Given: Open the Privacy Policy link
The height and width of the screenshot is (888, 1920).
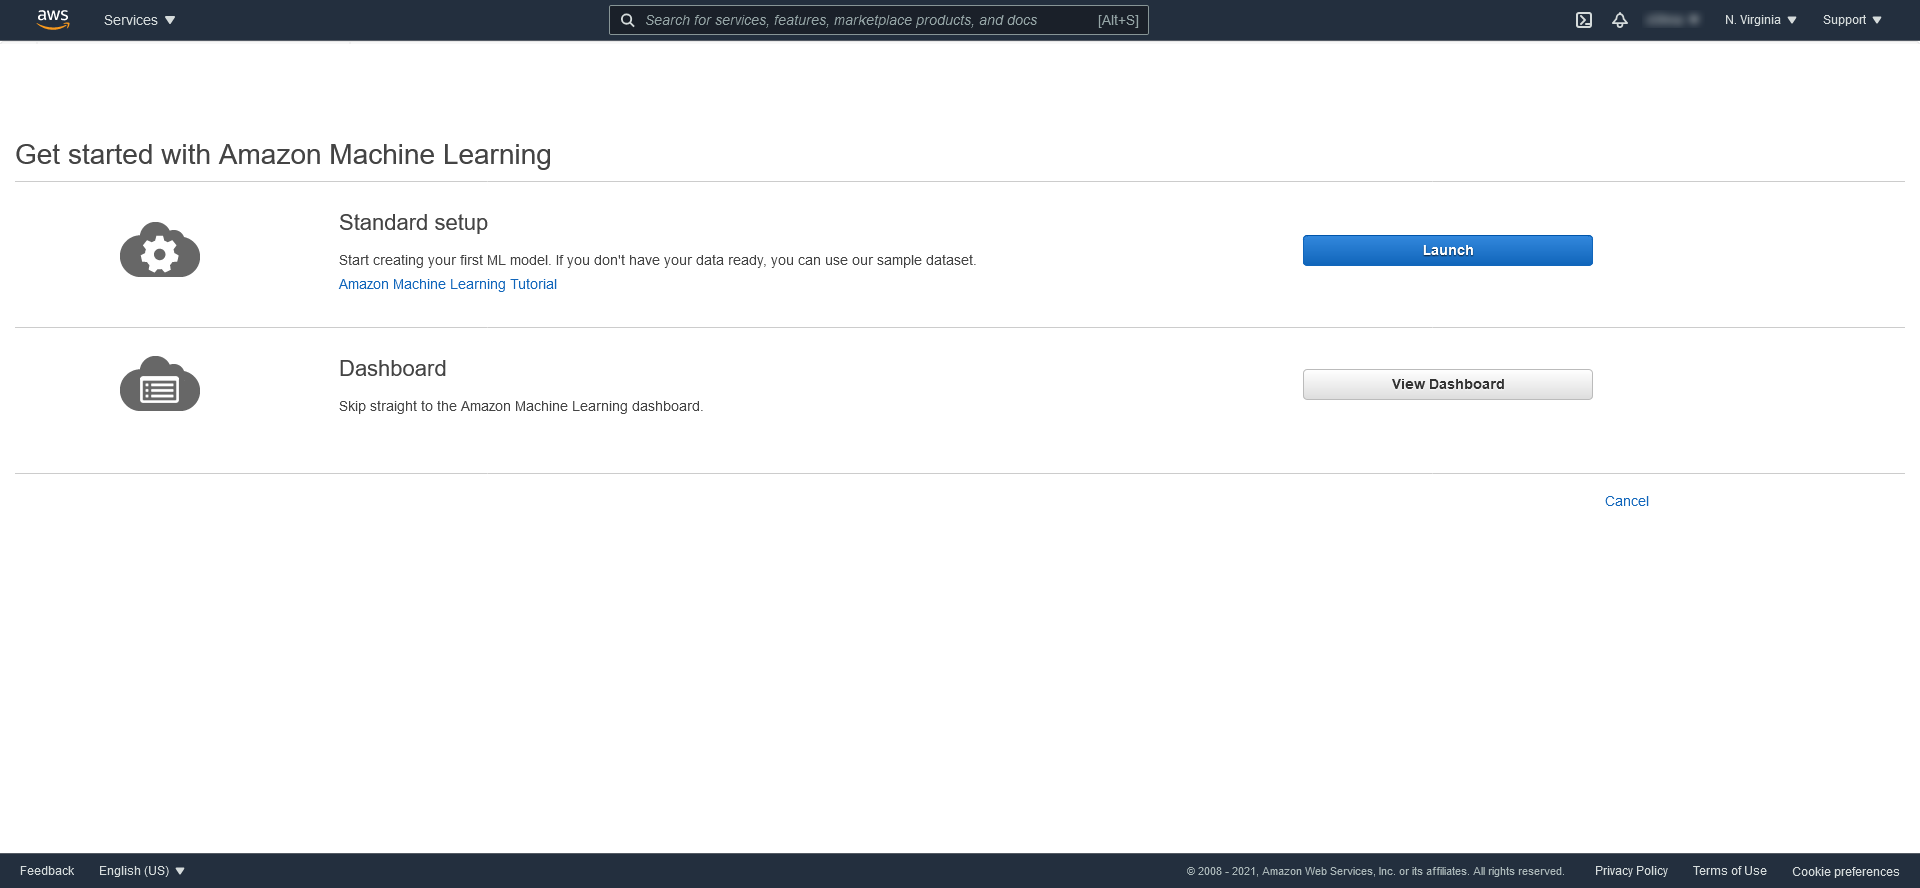Looking at the screenshot, I should click(x=1631, y=871).
